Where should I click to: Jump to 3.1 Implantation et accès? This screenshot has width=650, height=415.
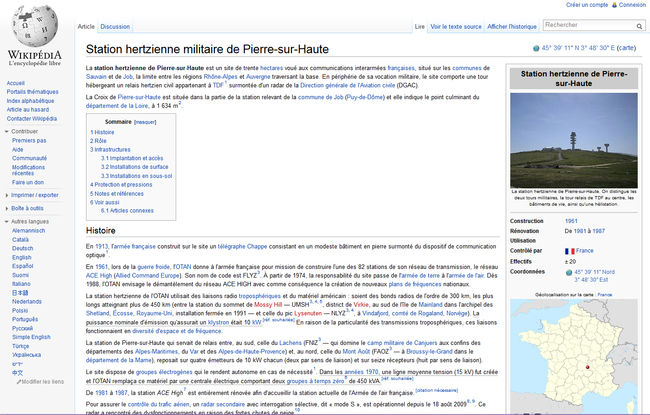click(x=132, y=158)
